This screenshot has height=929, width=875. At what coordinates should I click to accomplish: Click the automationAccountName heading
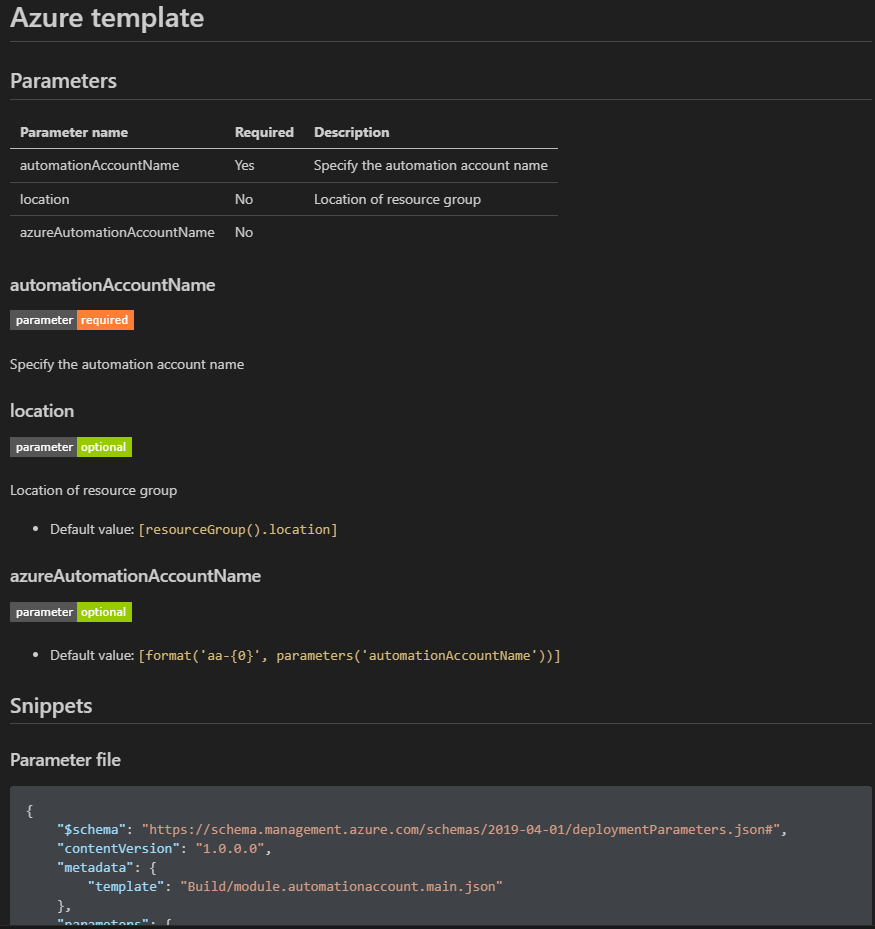coord(112,285)
